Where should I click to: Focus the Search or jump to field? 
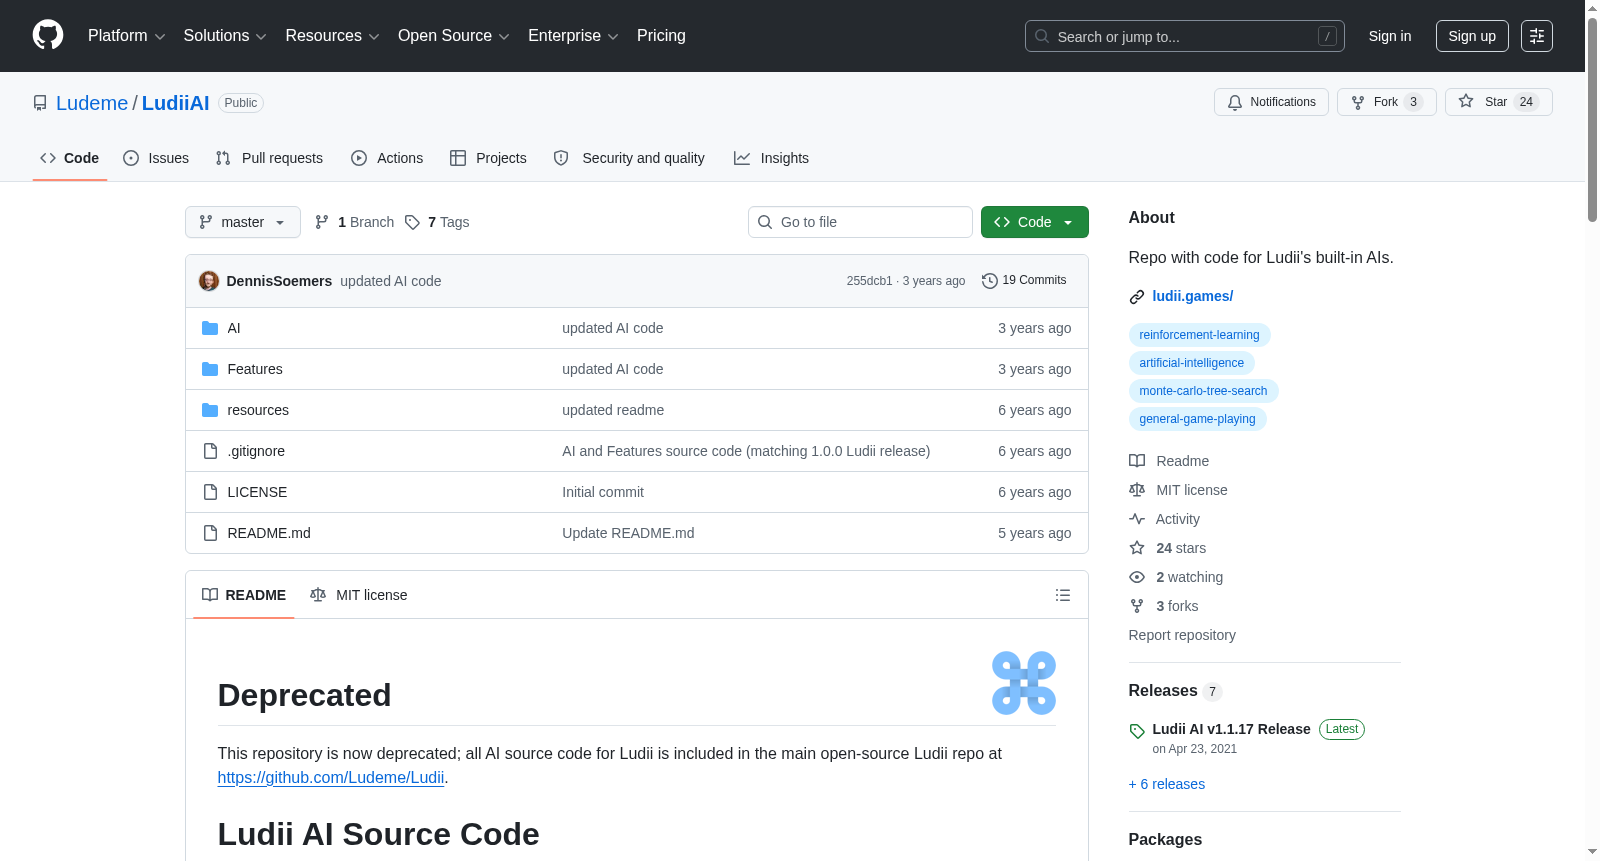(x=1185, y=36)
